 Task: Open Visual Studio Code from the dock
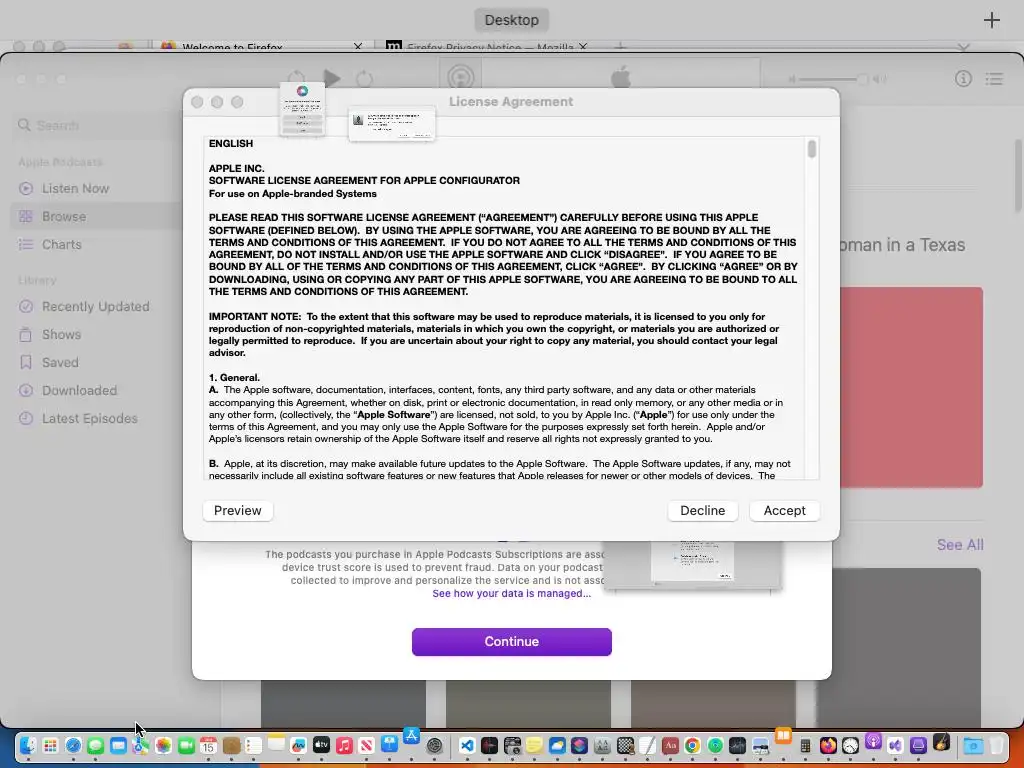coord(467,745)
